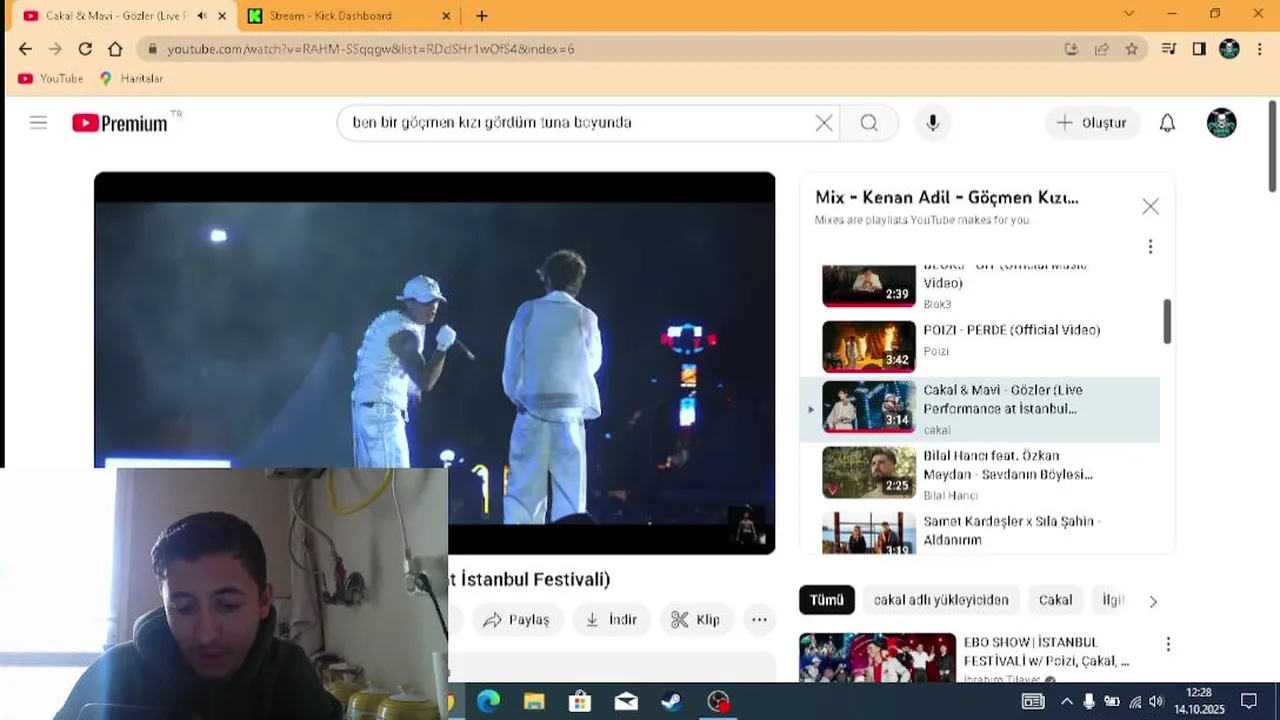Select the Cakal filter chip
This screenshot has height=720, width=1280.
(x=1055, y=600)
